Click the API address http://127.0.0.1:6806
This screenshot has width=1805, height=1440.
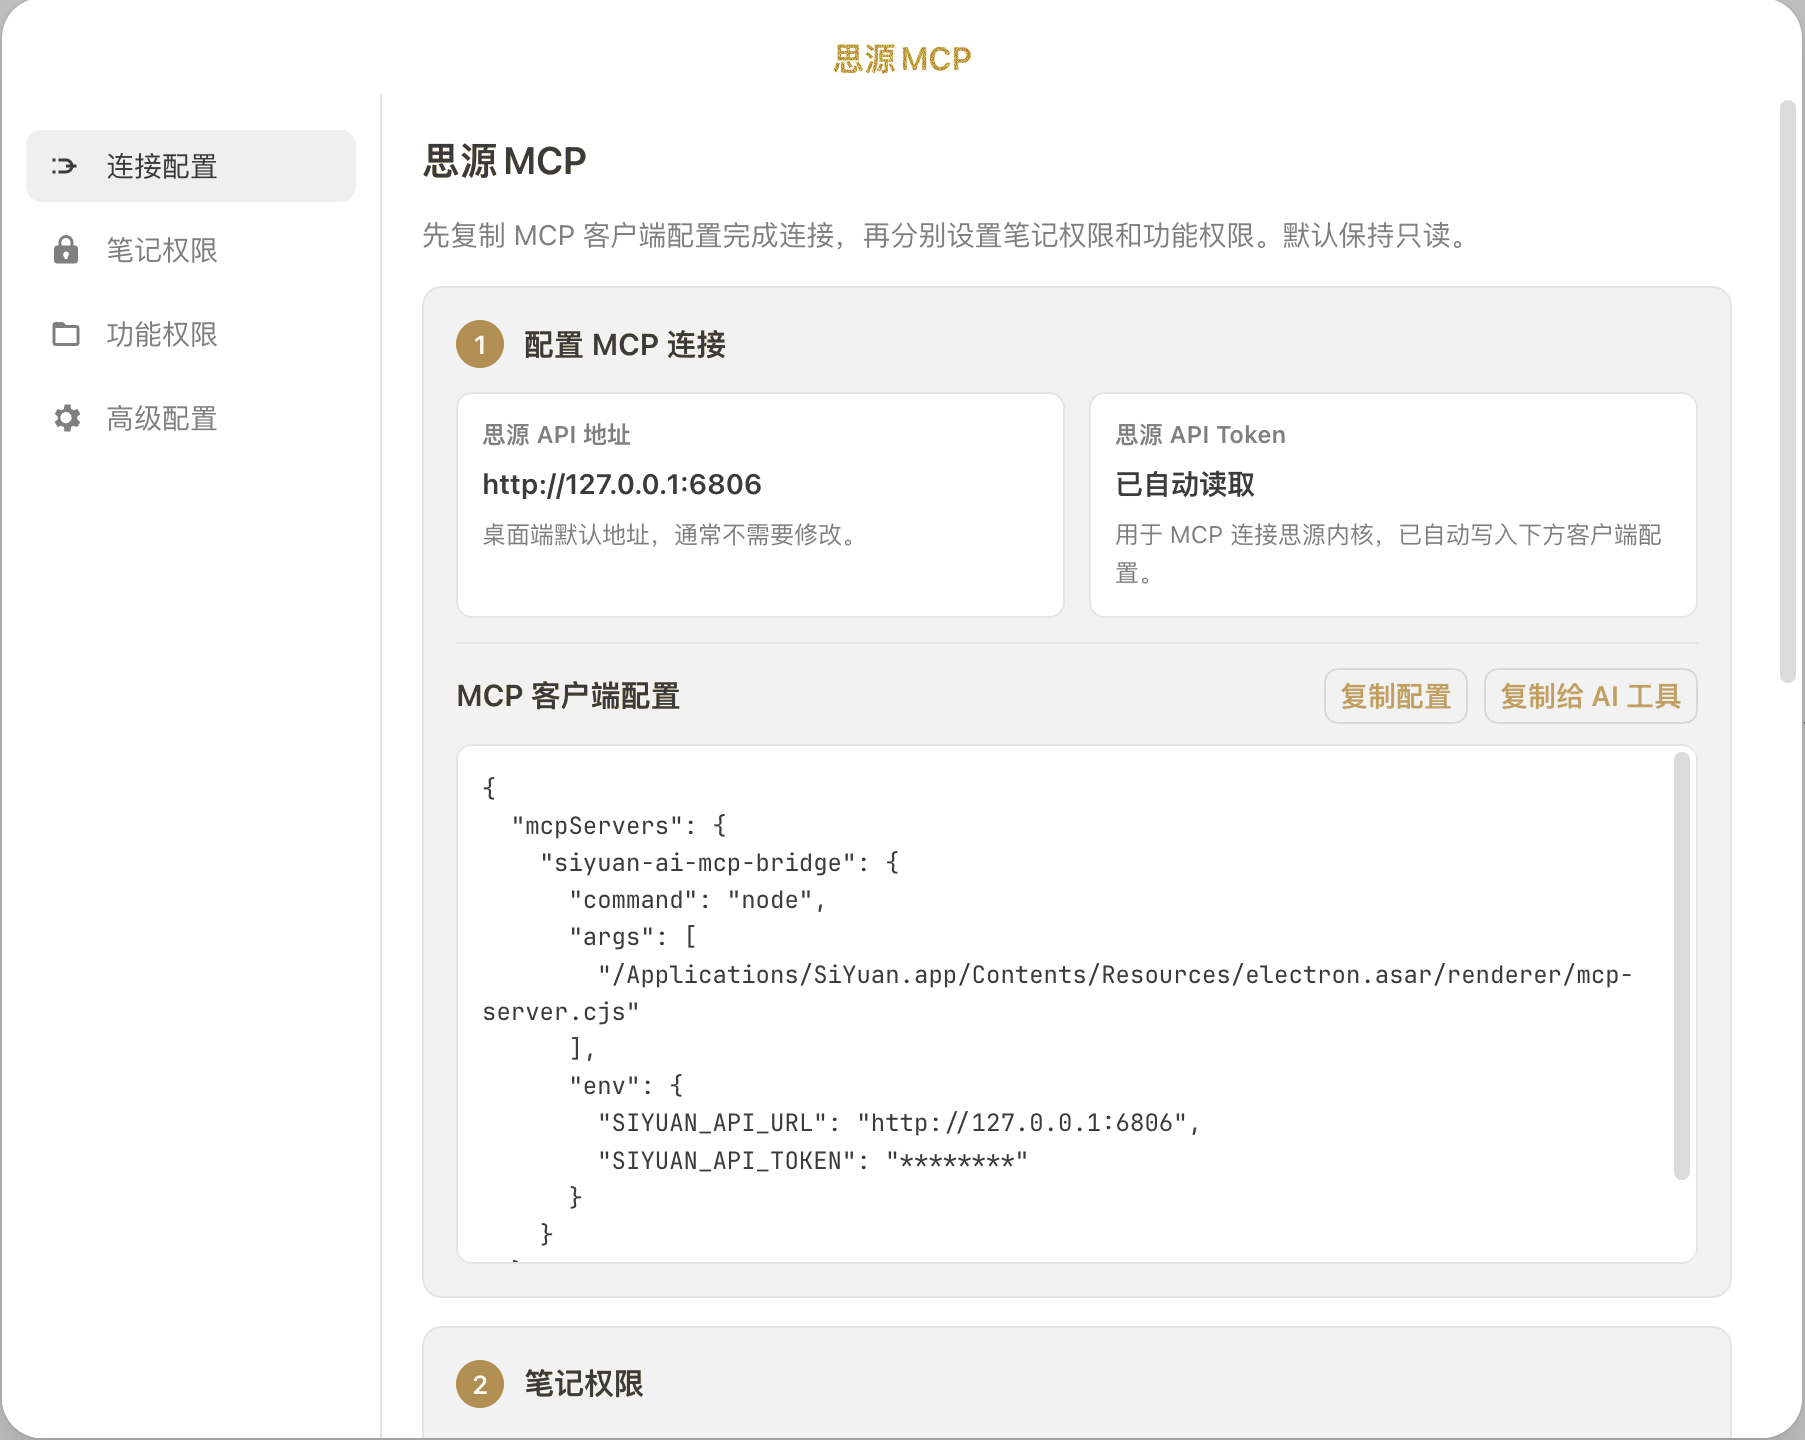[621, 485]
